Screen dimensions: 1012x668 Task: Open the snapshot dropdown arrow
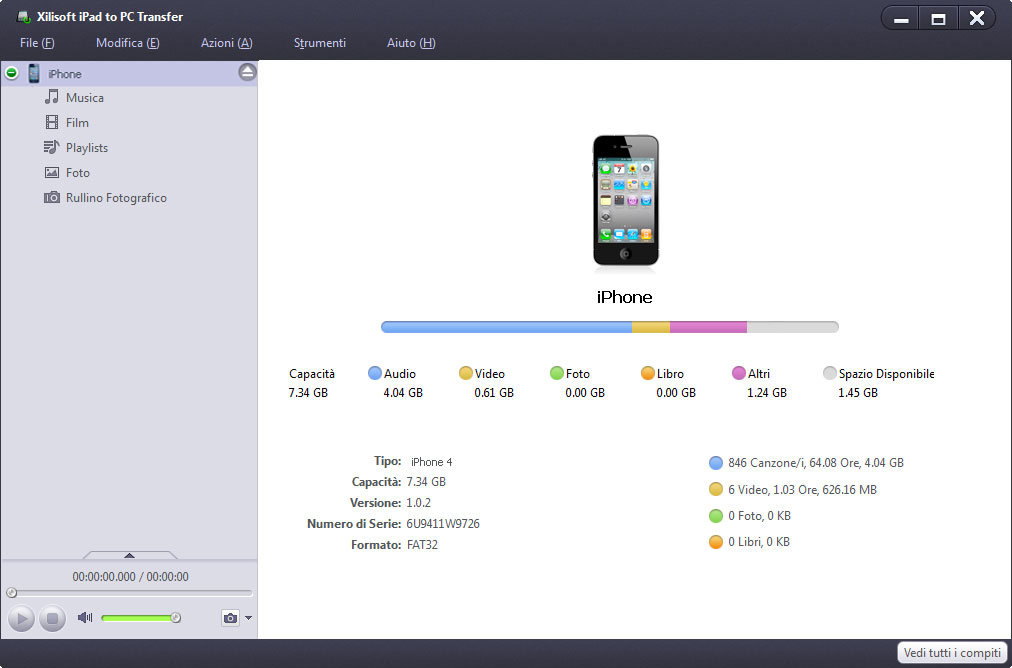[x=248, y=618]
